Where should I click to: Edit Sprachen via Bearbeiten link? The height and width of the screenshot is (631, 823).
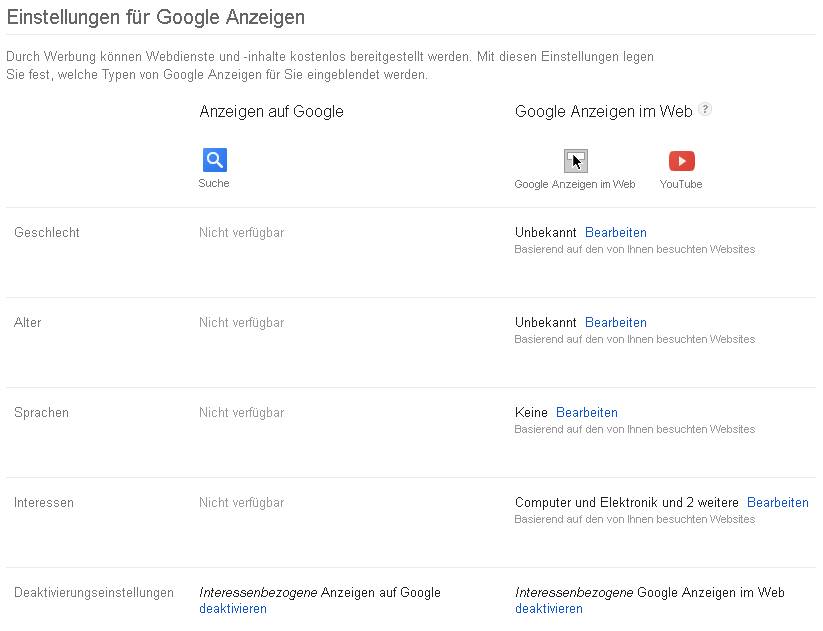(x=587, y=413)
